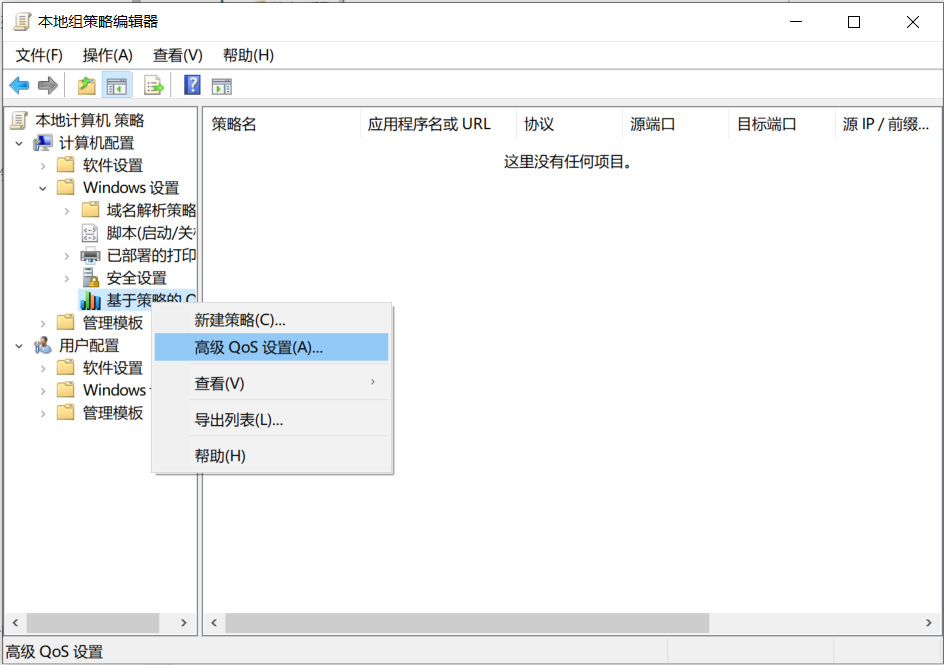Click the 目标端口 column header
Viewport: 944px width, 665px height.
(782, 124)
